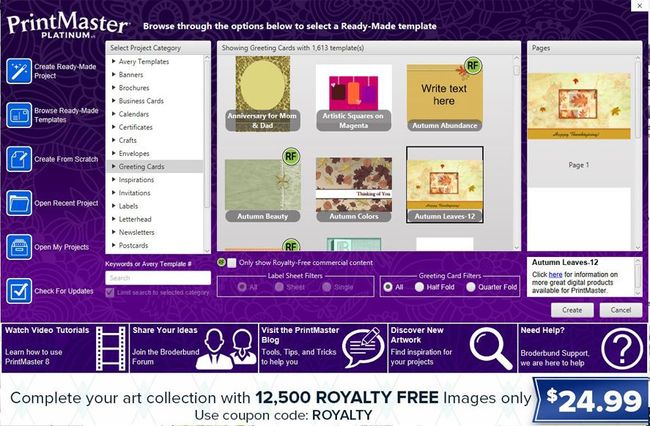Select the Quarter Fold greeting card filter
The height and width of the screenshot is (426, 650).
(x=471, y=287)
